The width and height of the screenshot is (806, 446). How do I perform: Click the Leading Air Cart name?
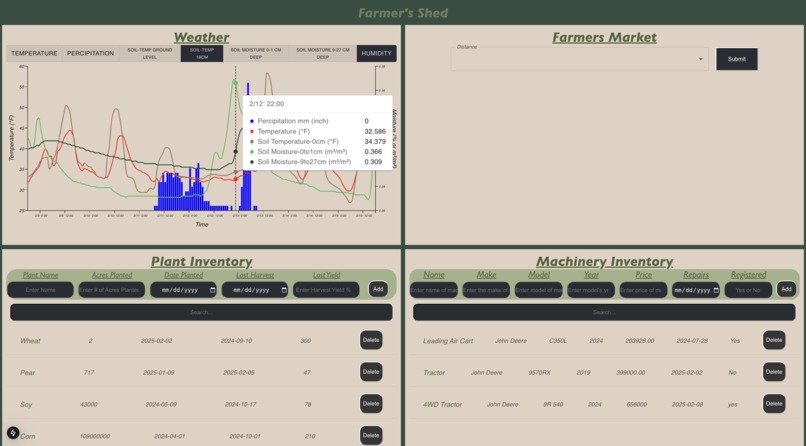point(448,341)
